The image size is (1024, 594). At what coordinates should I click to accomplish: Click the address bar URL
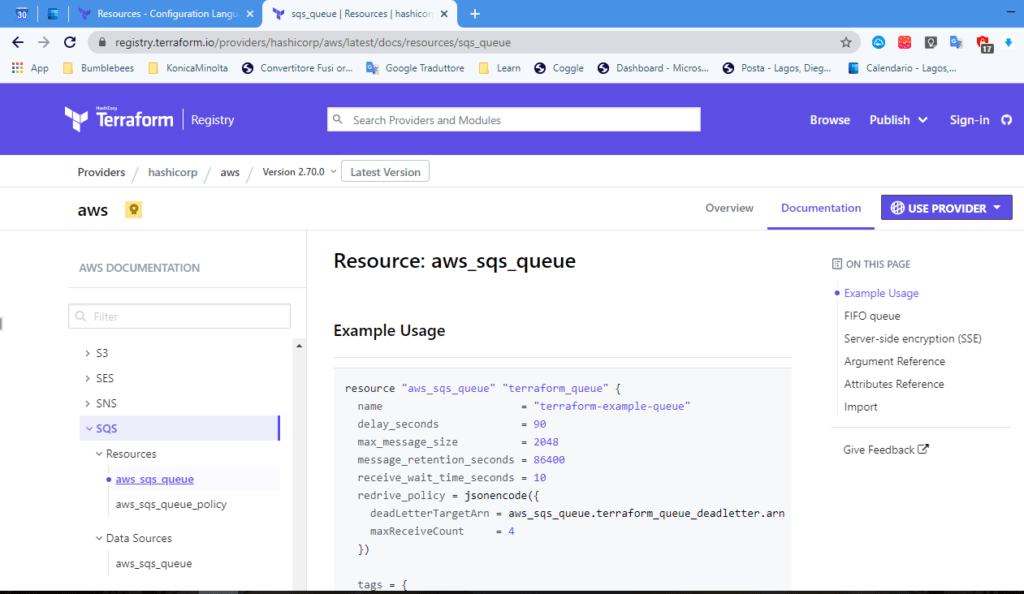click(x=313, y=42)
